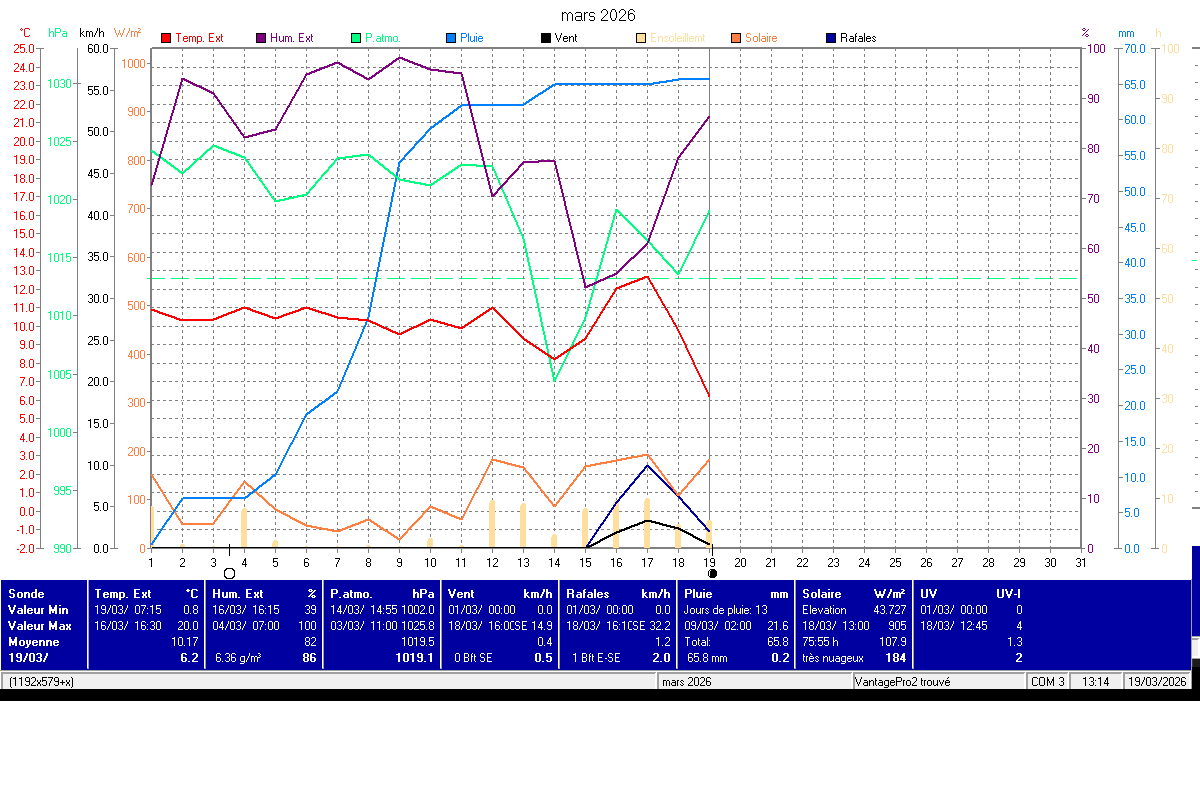Select the Temp. Ext column header in table
This screenshot has height=787, width=1200.
(123, 593)
